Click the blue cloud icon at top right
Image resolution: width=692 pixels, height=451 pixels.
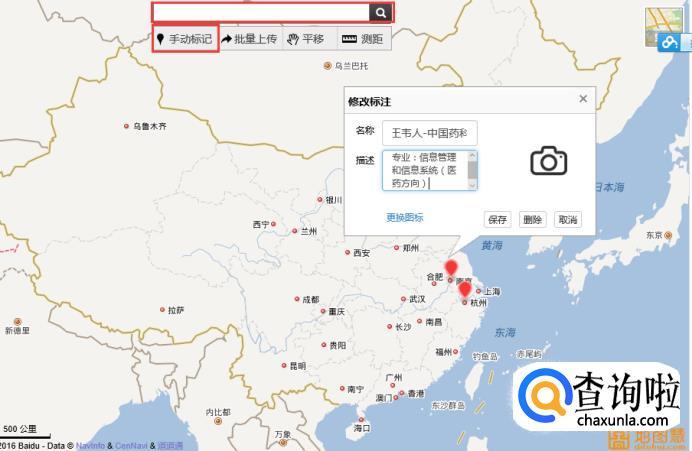tap(669, 43)
